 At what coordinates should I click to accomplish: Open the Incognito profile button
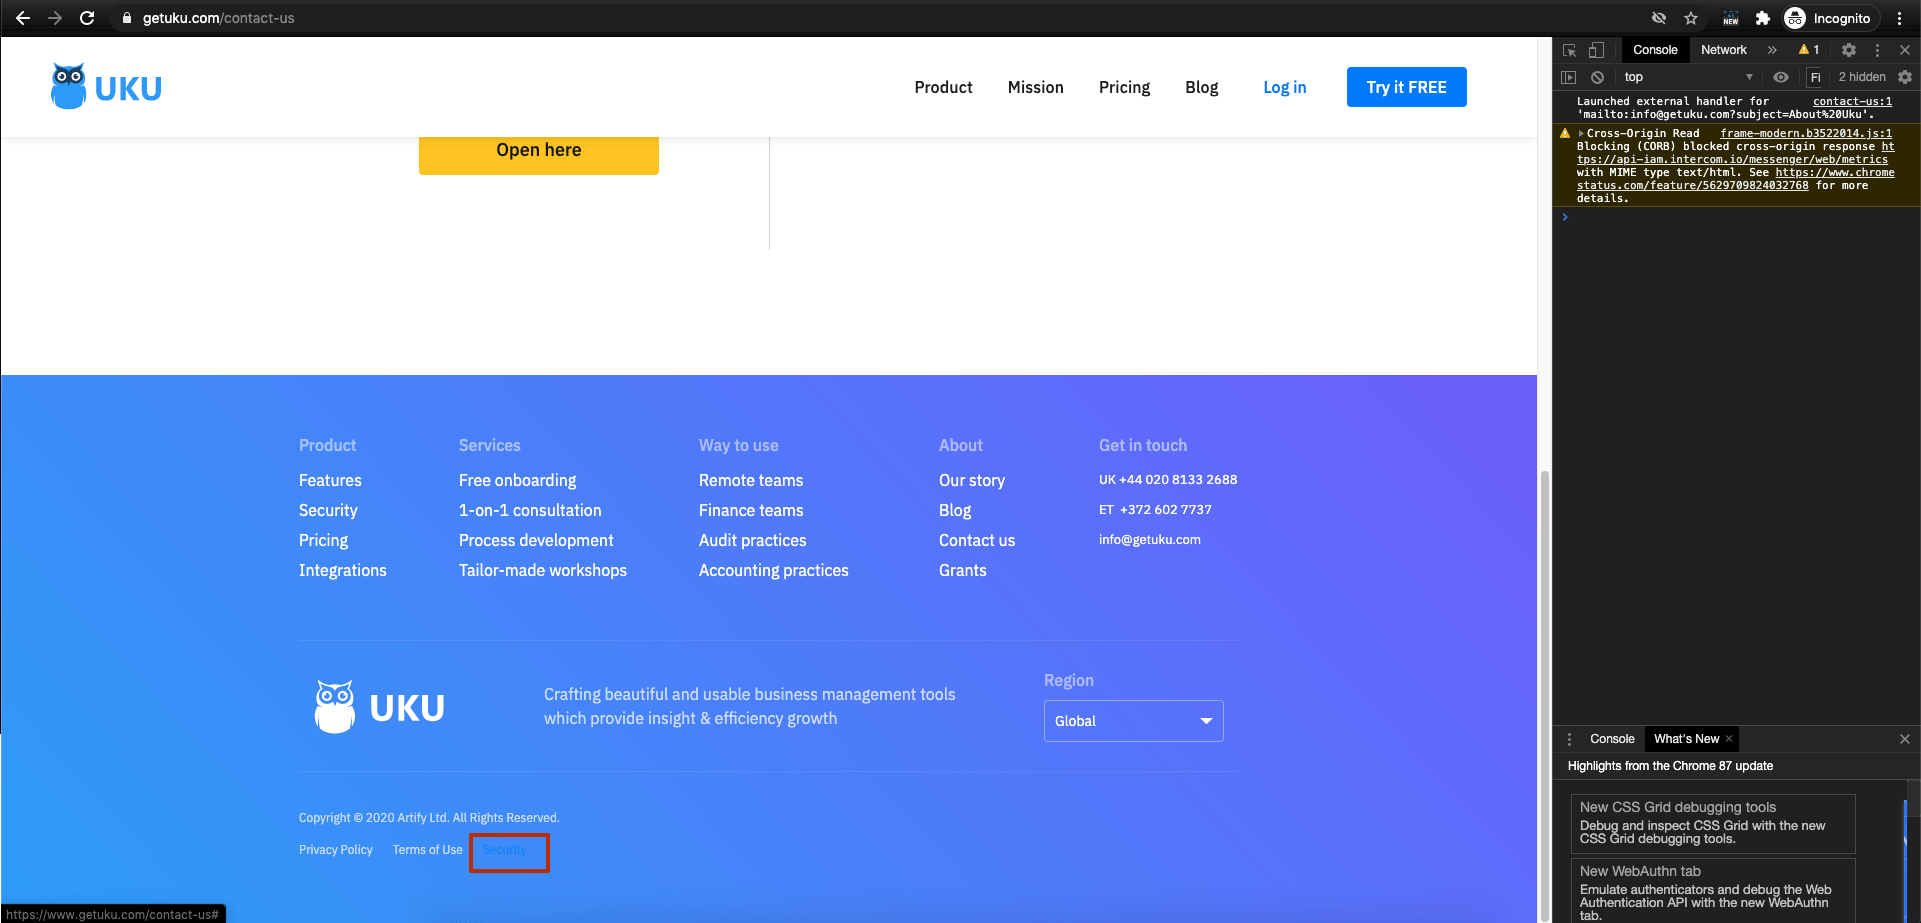click(1829, 18)
